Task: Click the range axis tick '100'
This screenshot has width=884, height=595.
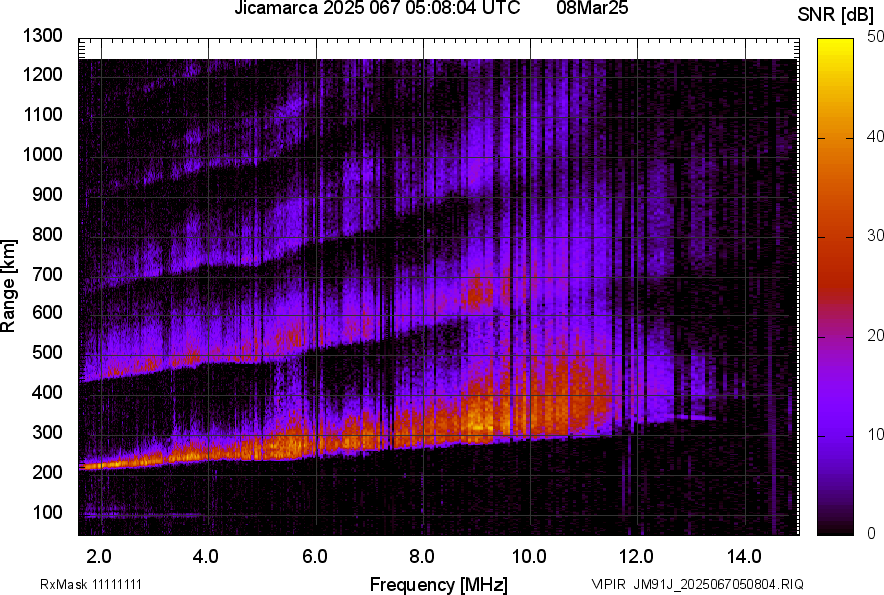Action: (x=47, y=512)
